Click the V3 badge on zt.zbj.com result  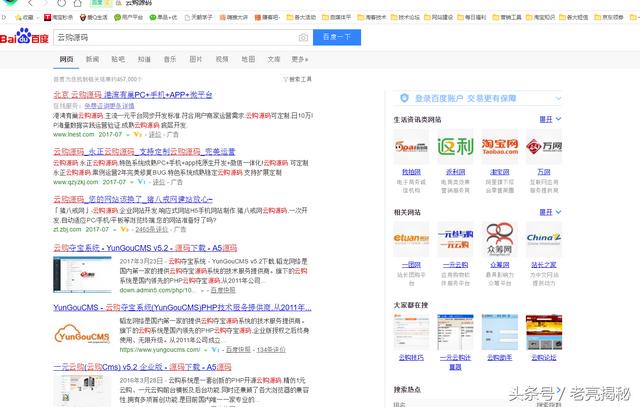tap(124, 229)
